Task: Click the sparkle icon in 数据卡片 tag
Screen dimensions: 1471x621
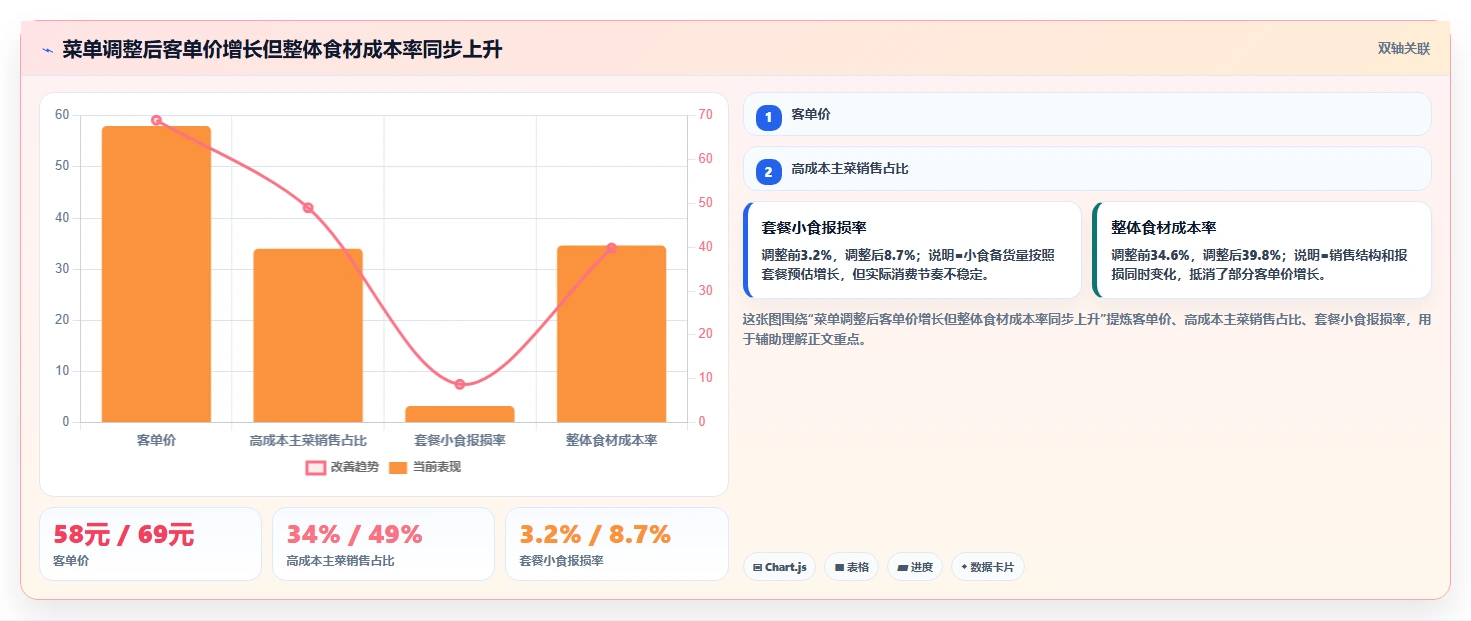Action: tap(964, 567)
